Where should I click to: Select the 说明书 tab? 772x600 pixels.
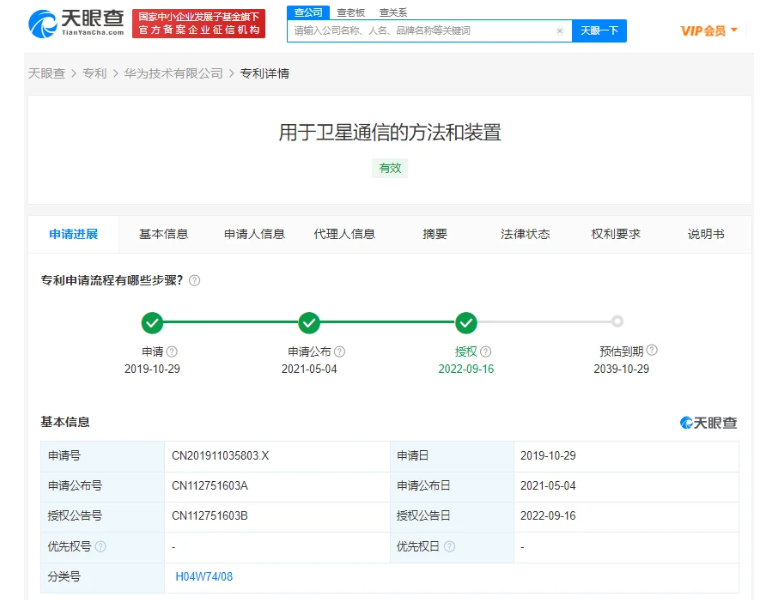[x=706, y=234]
